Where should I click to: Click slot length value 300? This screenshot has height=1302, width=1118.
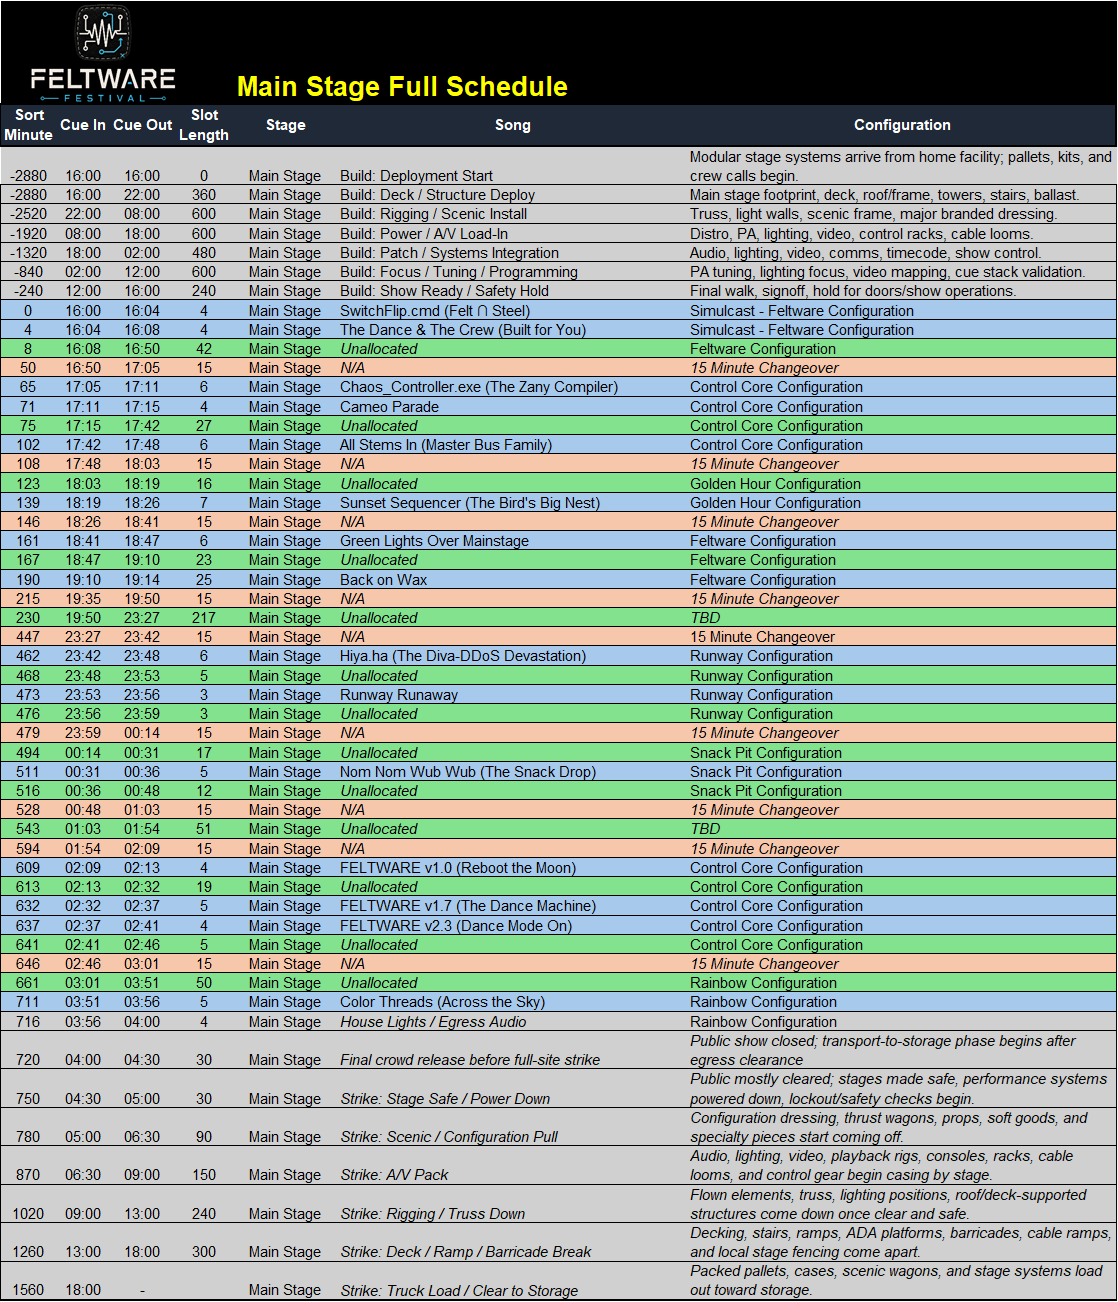pyautogui.click(x=204, y=1252)
